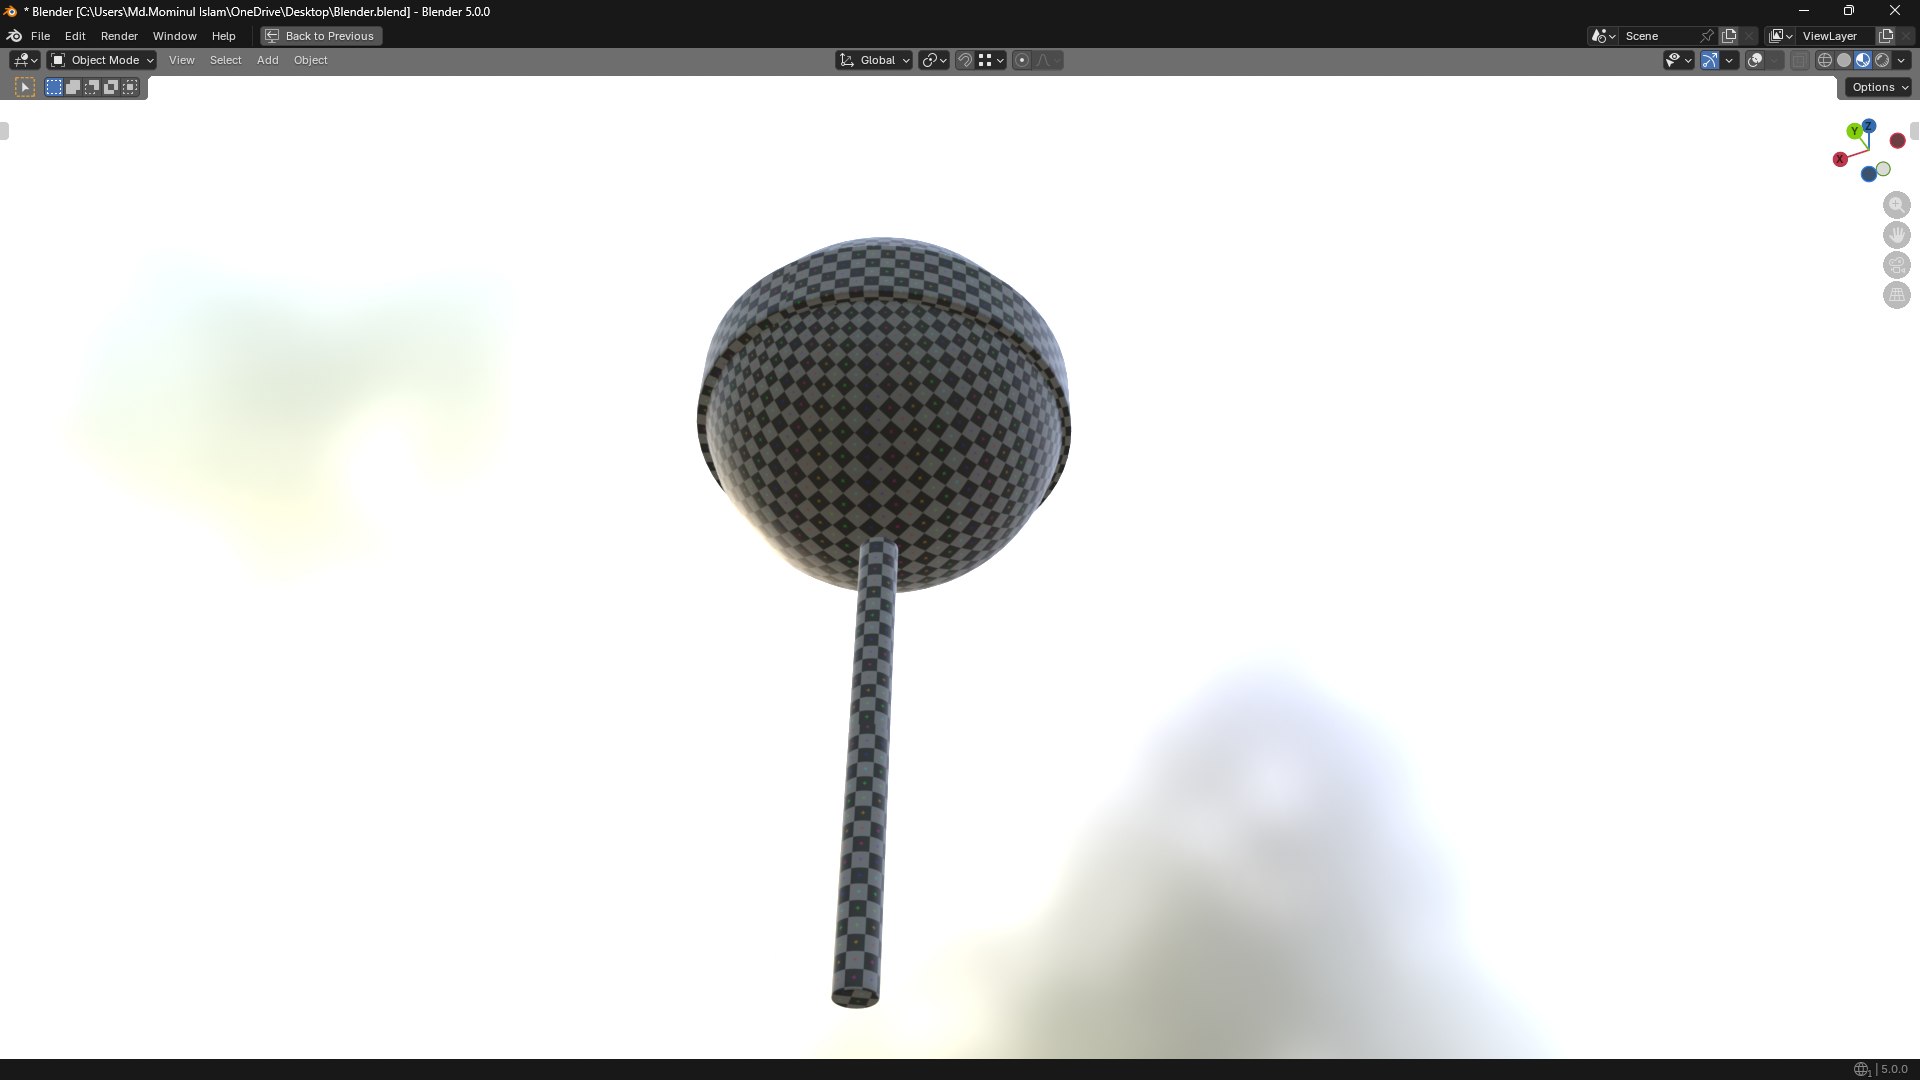Click the ViewLayer name field
The height and width of the screenshot is (1080, 1920).
[x=1836, y=36]
